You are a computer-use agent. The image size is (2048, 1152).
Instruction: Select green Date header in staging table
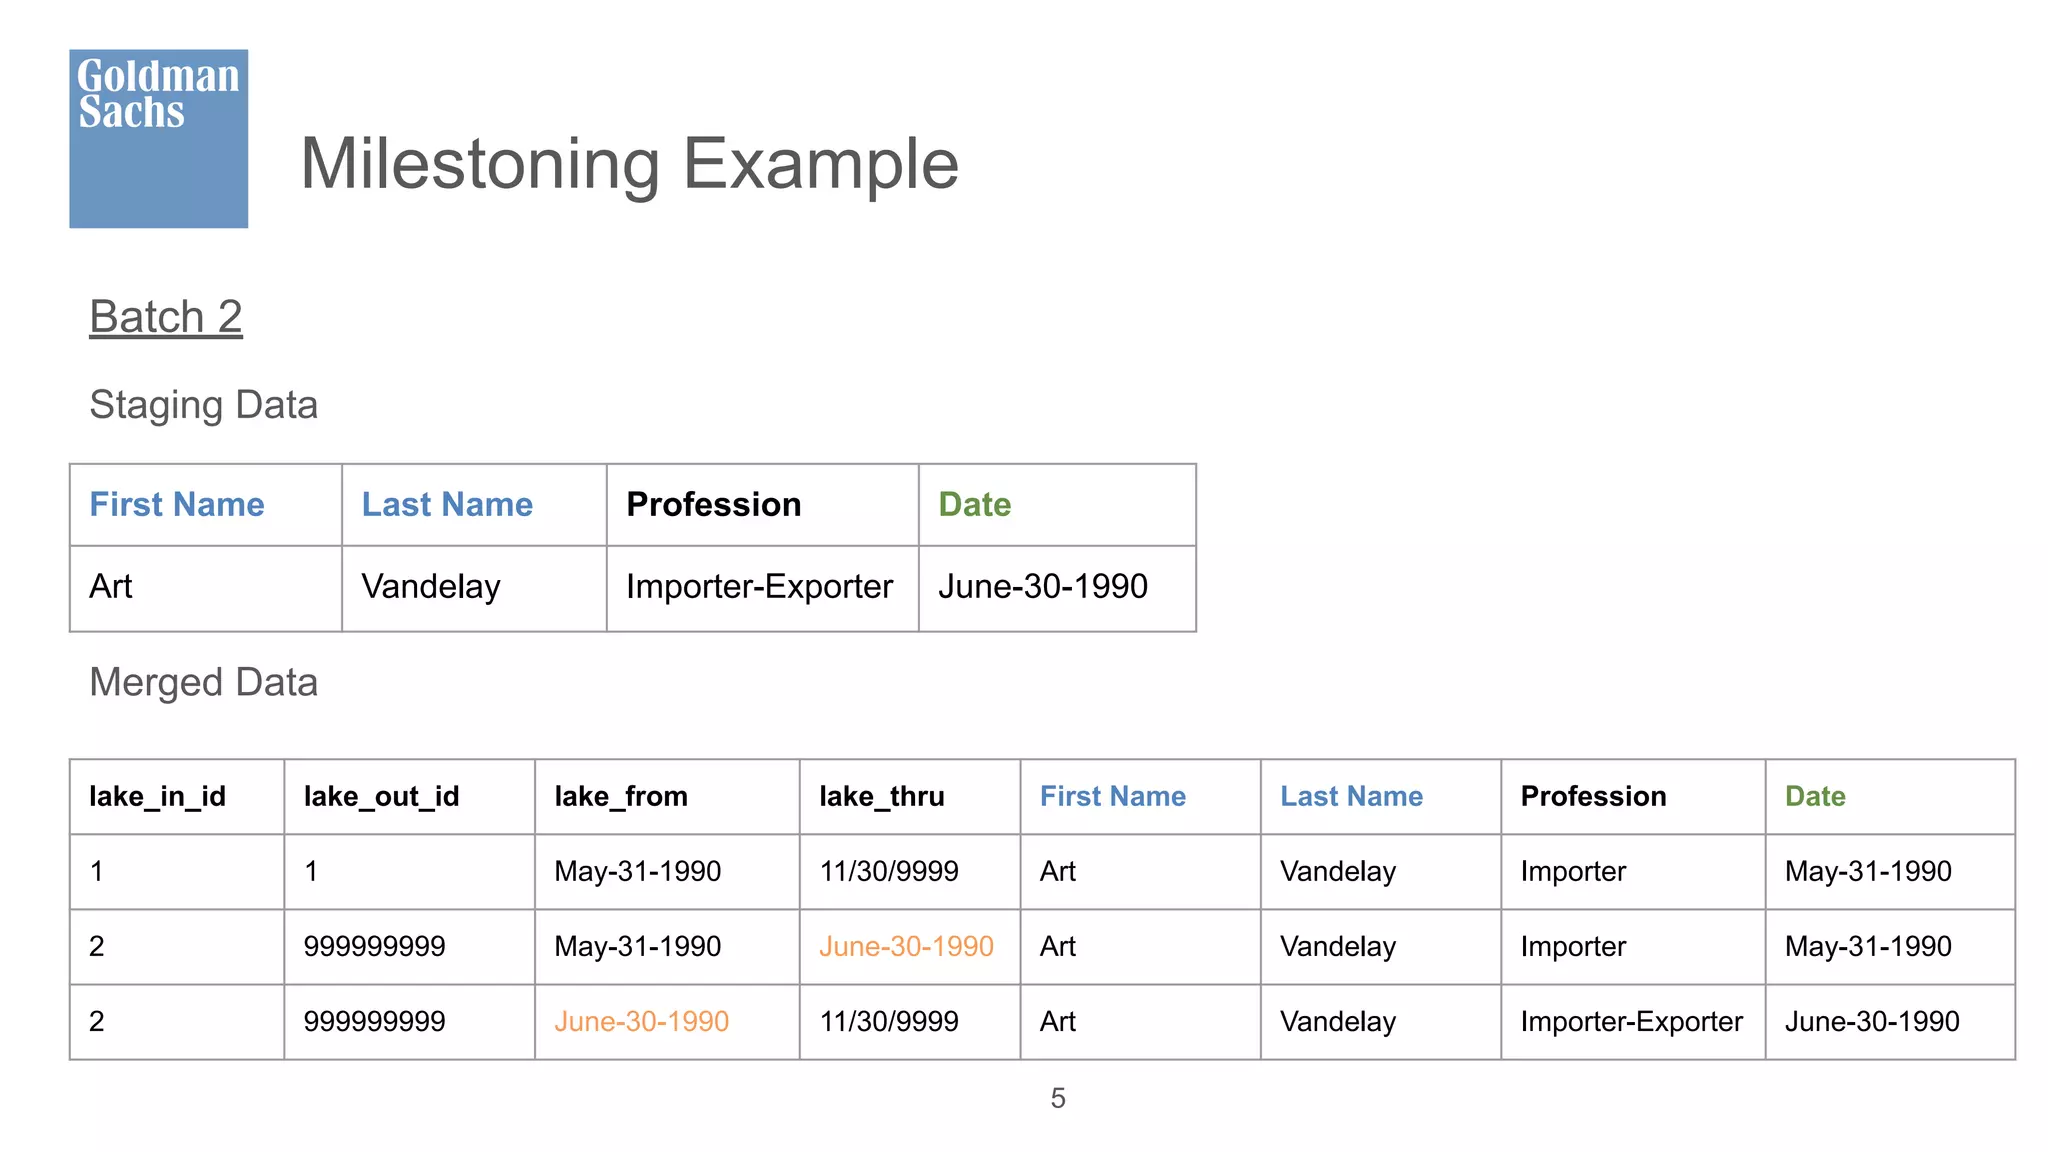click(974, 505)
